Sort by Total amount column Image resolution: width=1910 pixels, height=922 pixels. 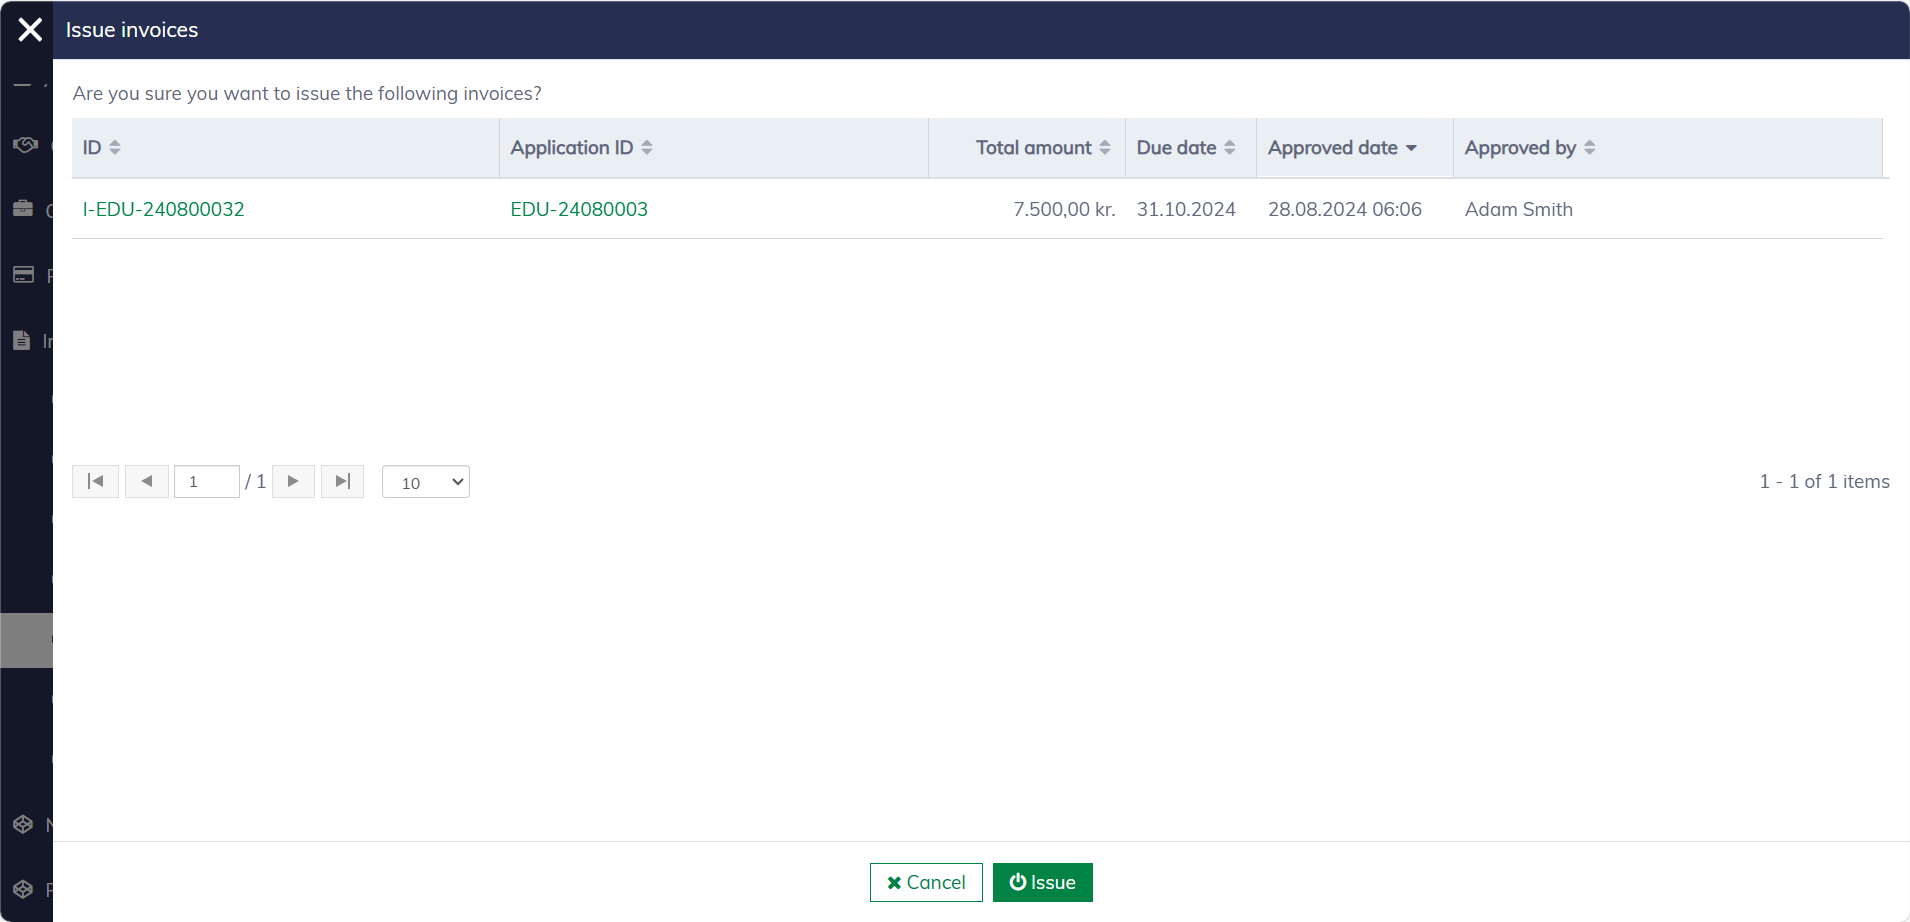[1042, 148]
